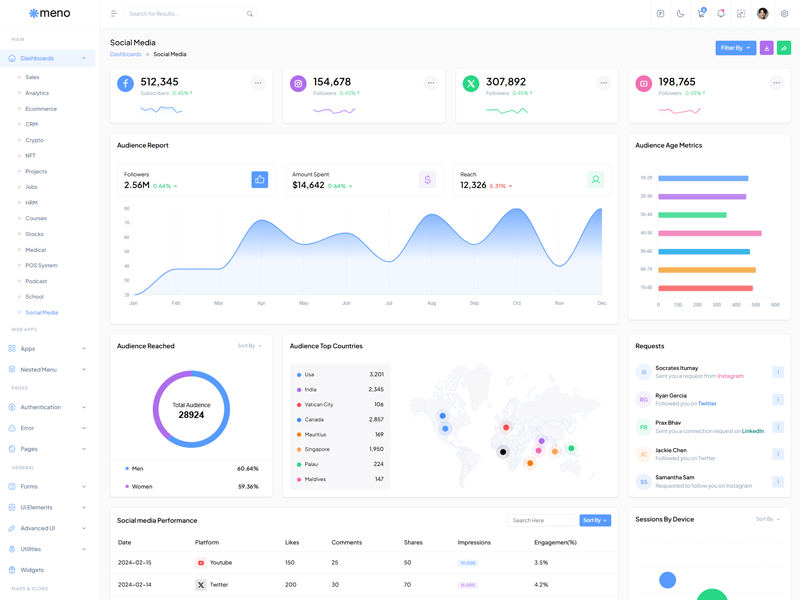Click the Dashboards breadcrumb link
Image resolution: width=800 pixels, height=600 pixels.
click(x=125, y=54)
